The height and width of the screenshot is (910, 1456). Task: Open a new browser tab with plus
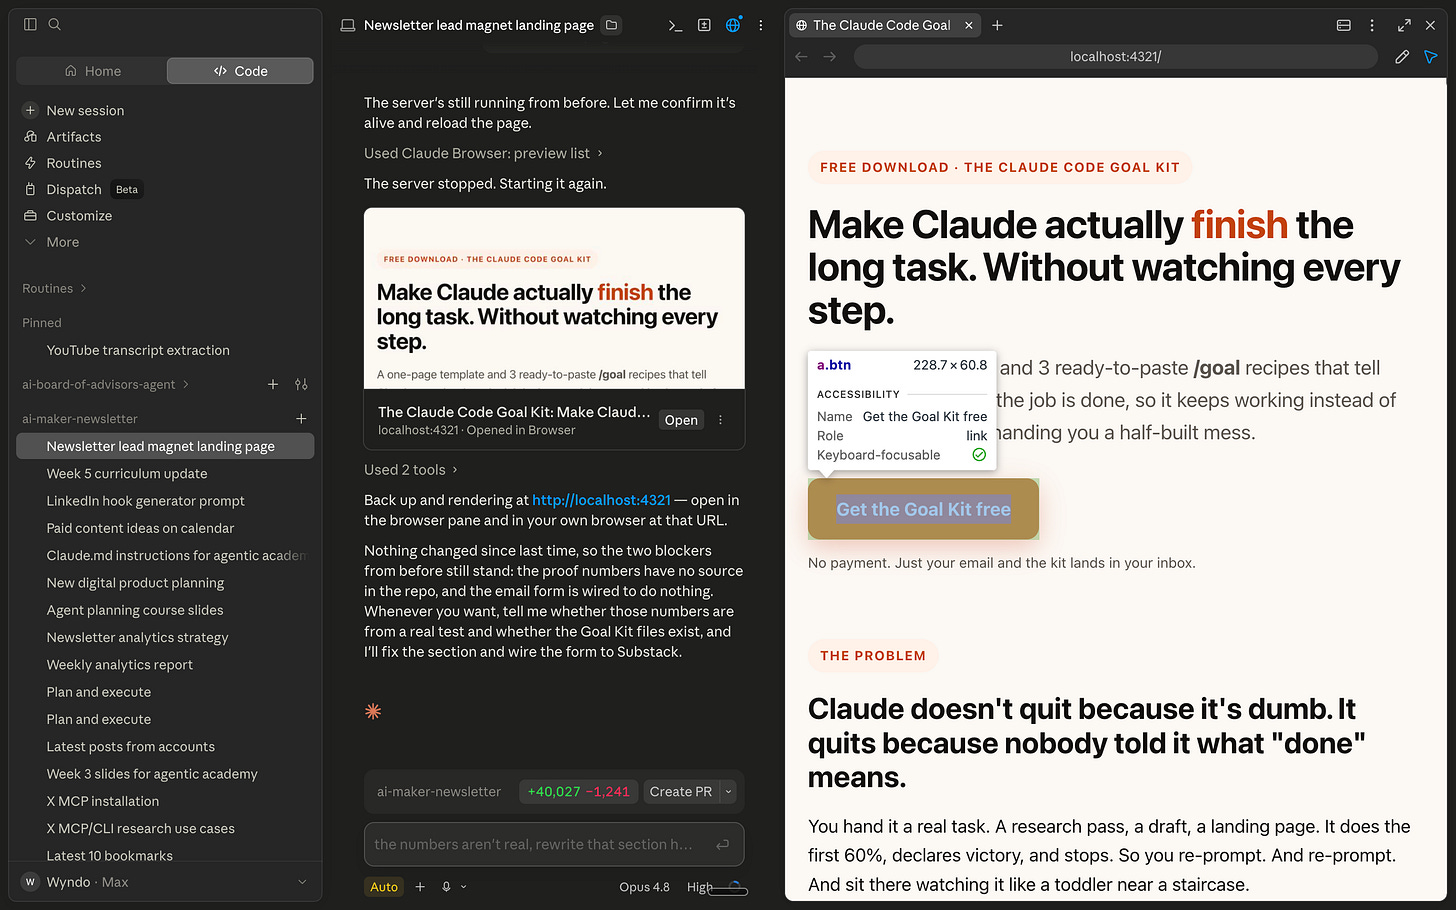point(997,25)
